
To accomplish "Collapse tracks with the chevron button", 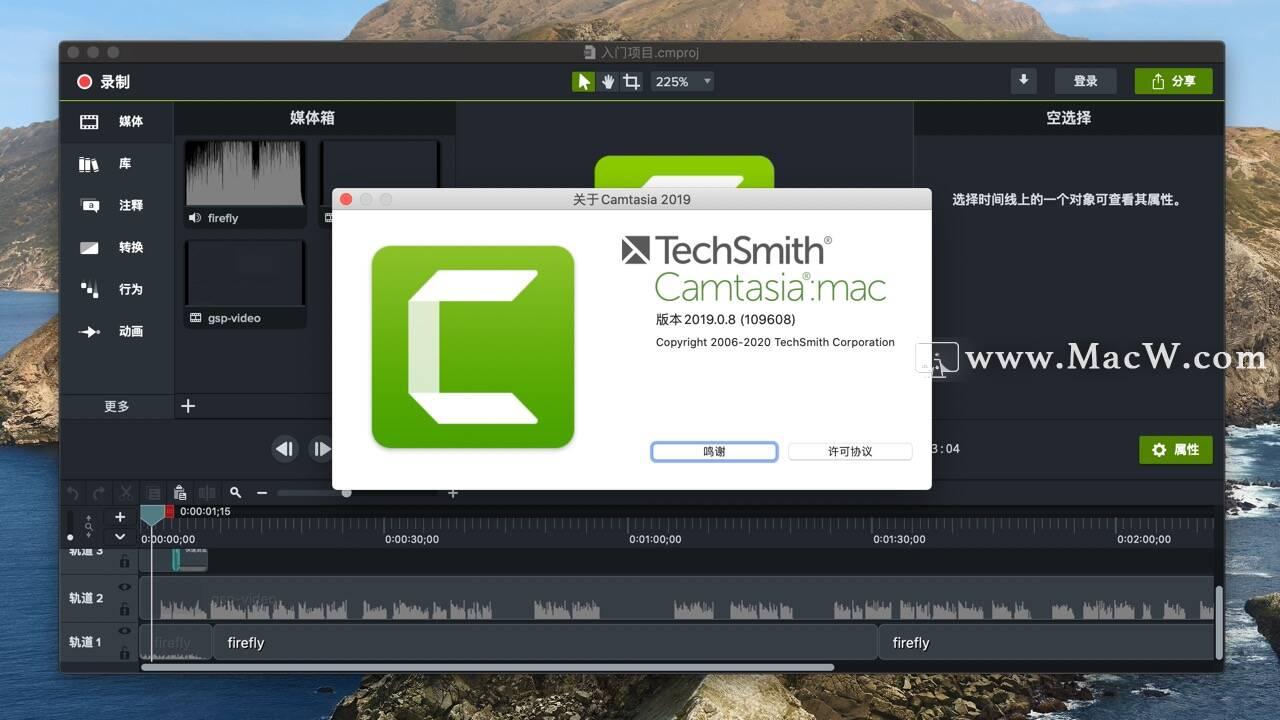I will pos(120,537).
